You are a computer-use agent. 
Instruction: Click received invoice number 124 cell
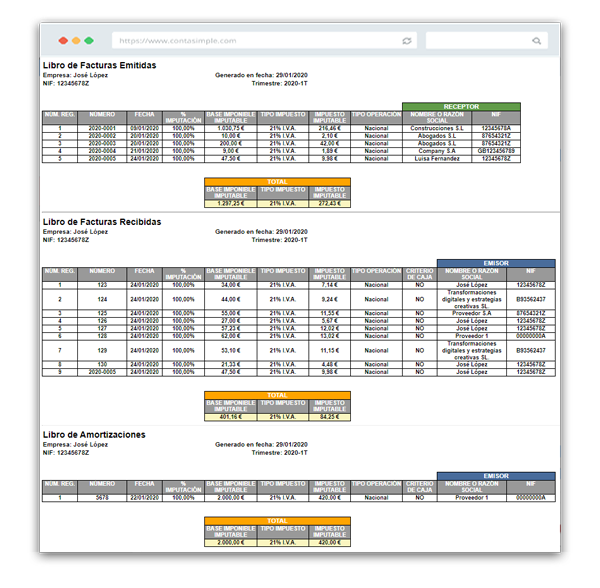[x=102, y=299]
